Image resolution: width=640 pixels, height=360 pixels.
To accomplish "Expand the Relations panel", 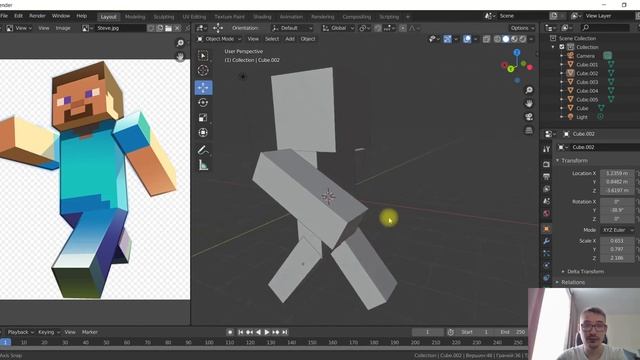I will [558, 282].
